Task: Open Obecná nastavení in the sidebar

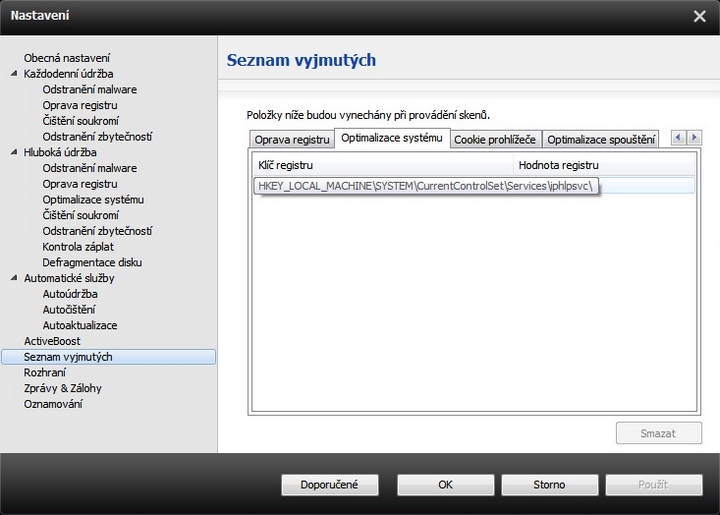Action: (67, 58)
